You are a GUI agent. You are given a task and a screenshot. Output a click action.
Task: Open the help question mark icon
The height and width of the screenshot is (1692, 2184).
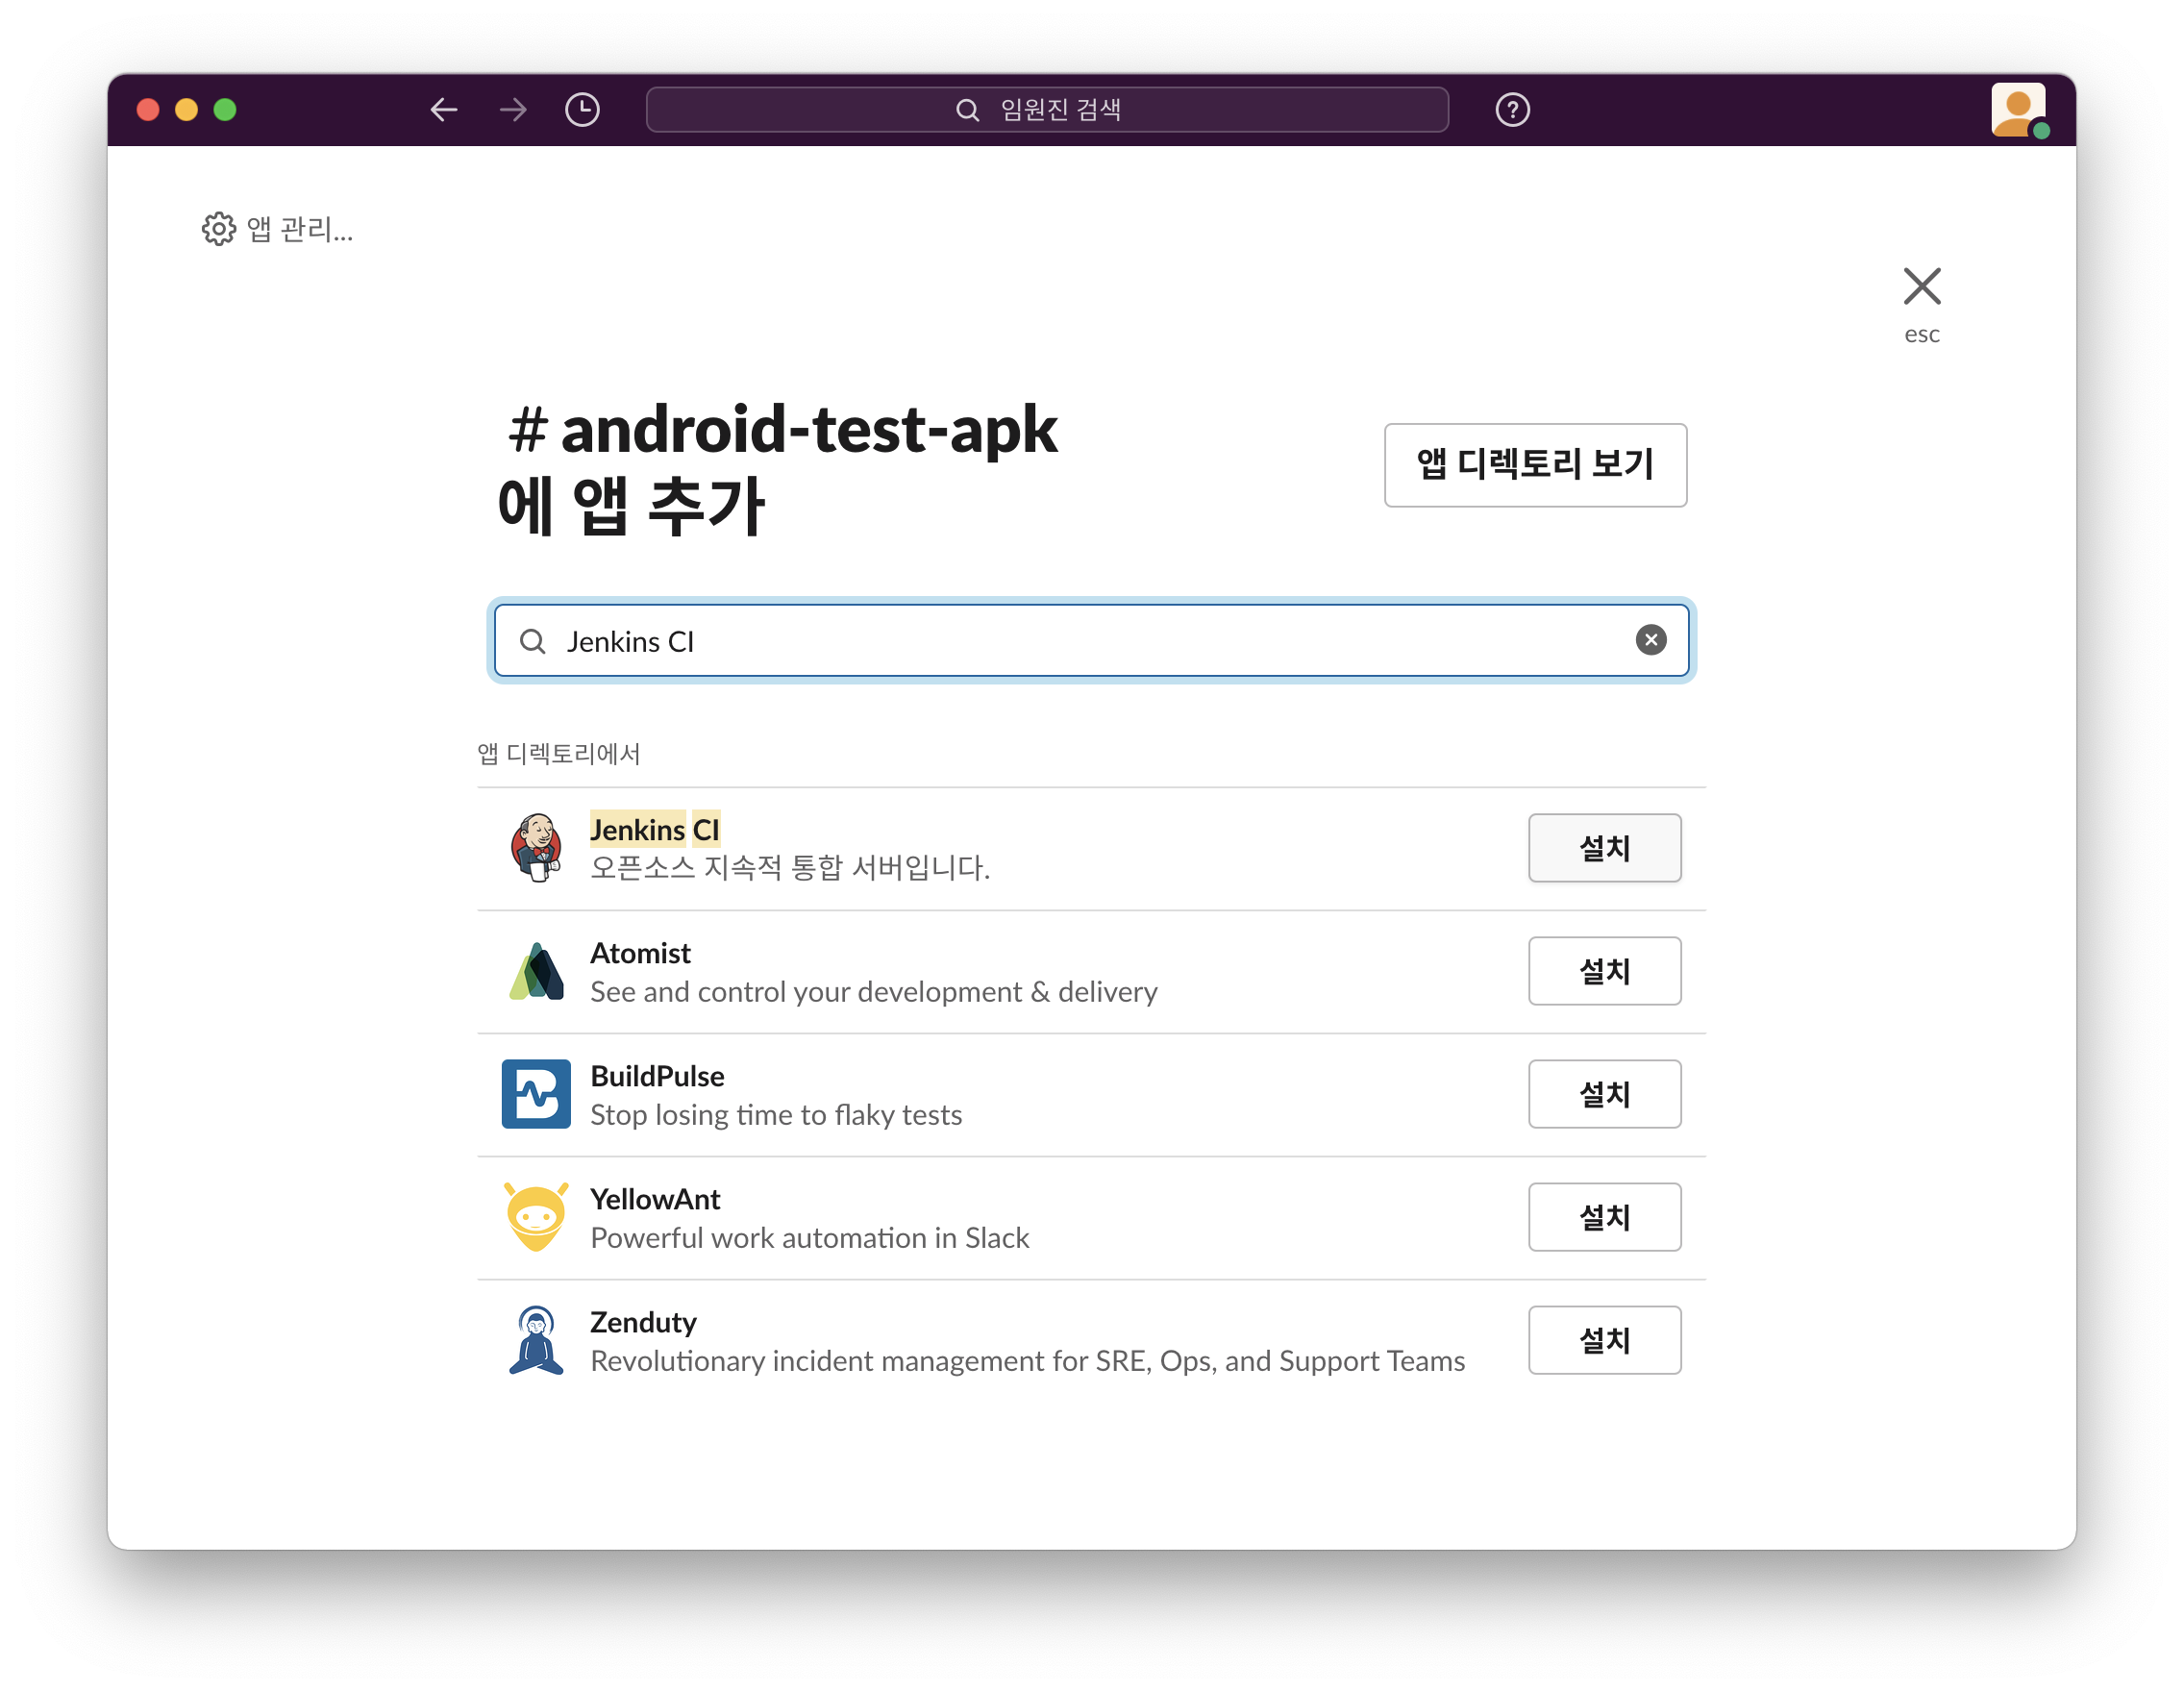(1512, 109)
